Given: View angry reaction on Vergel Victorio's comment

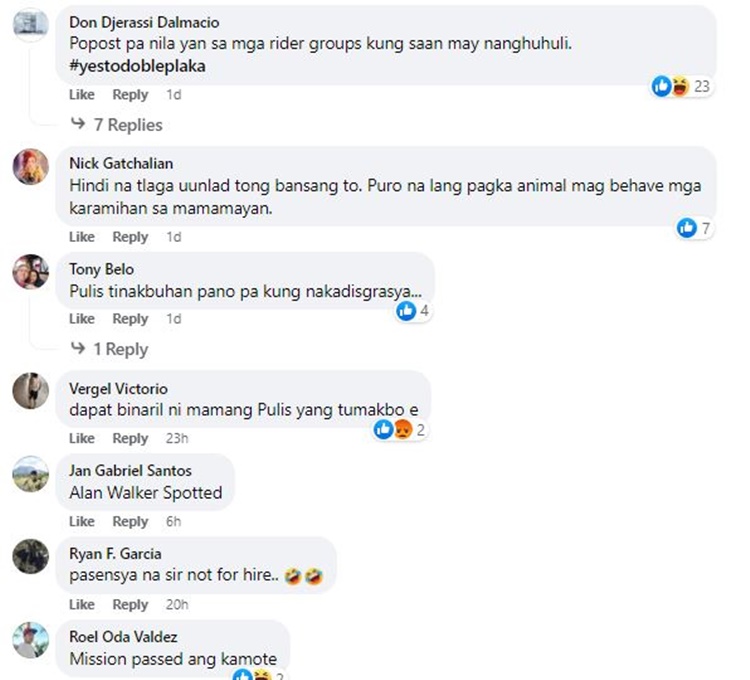Looking at the screenshot, I should pyautogui.click(x=403, y=429).
